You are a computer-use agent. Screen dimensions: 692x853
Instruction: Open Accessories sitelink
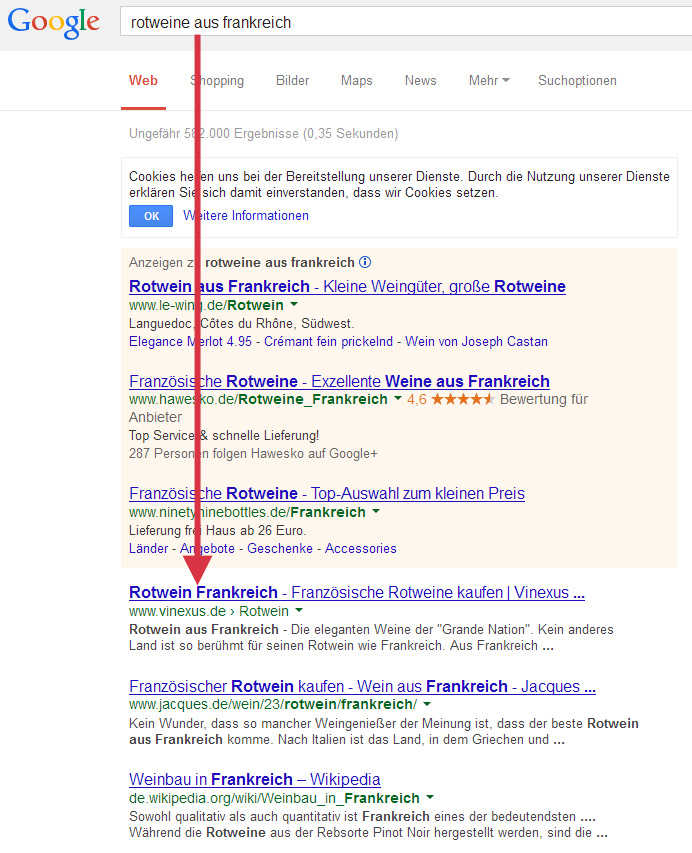[361, 548]
